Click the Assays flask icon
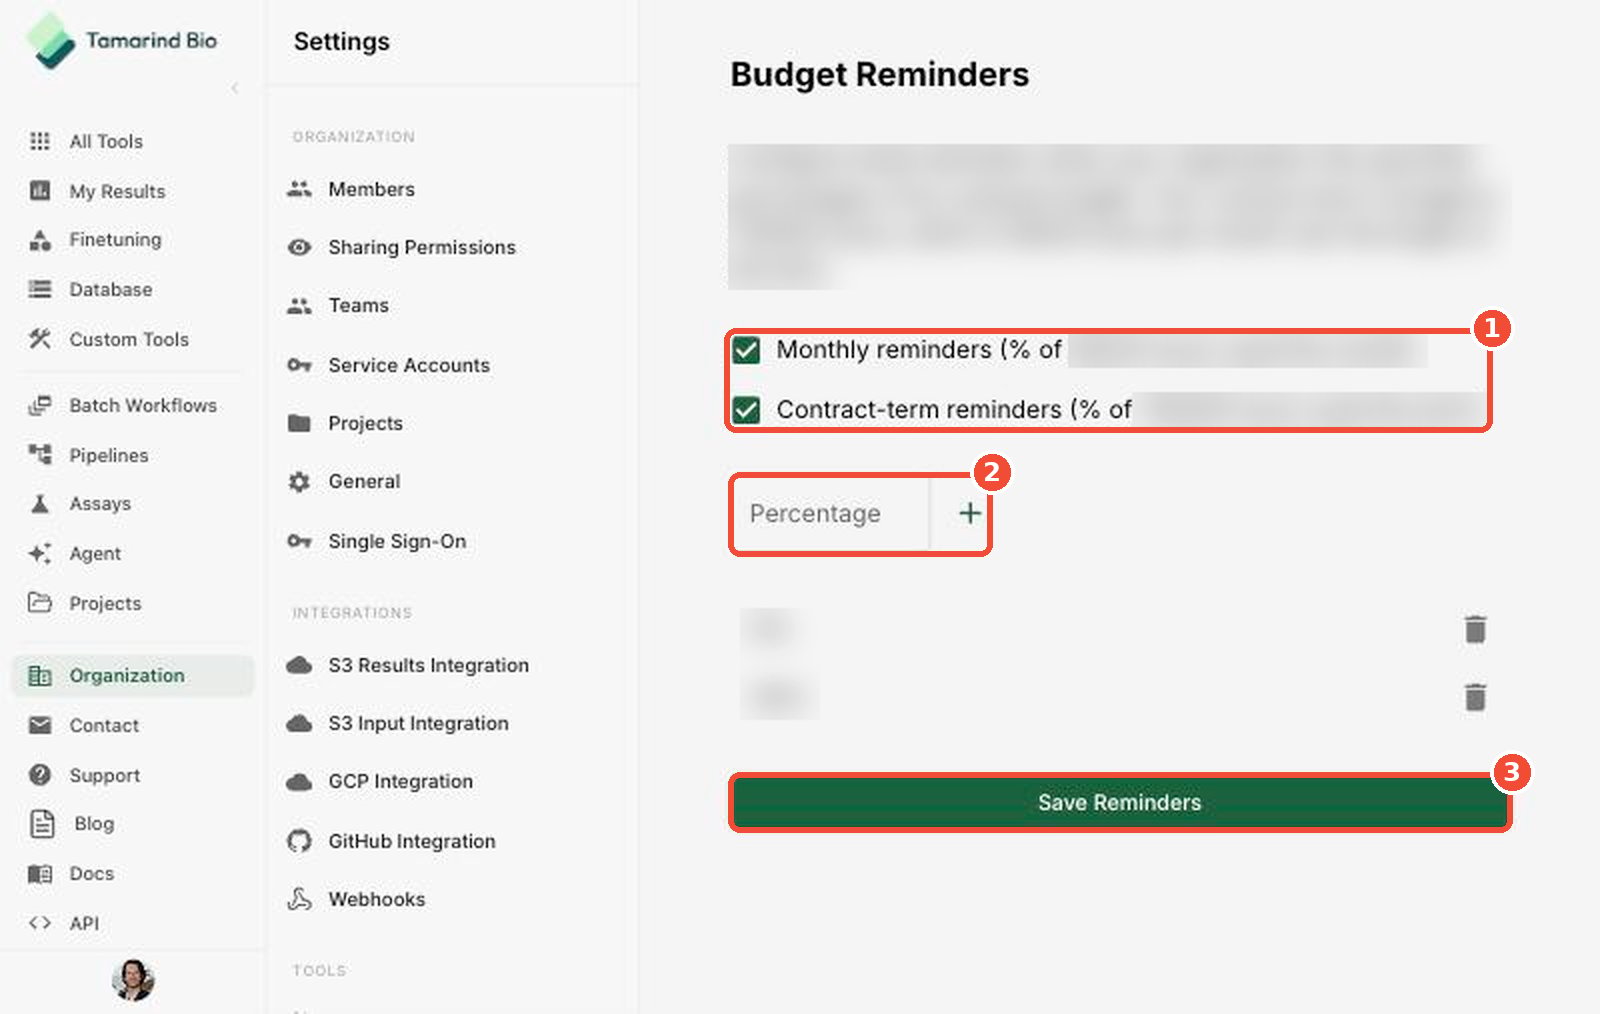 point(40,503)
